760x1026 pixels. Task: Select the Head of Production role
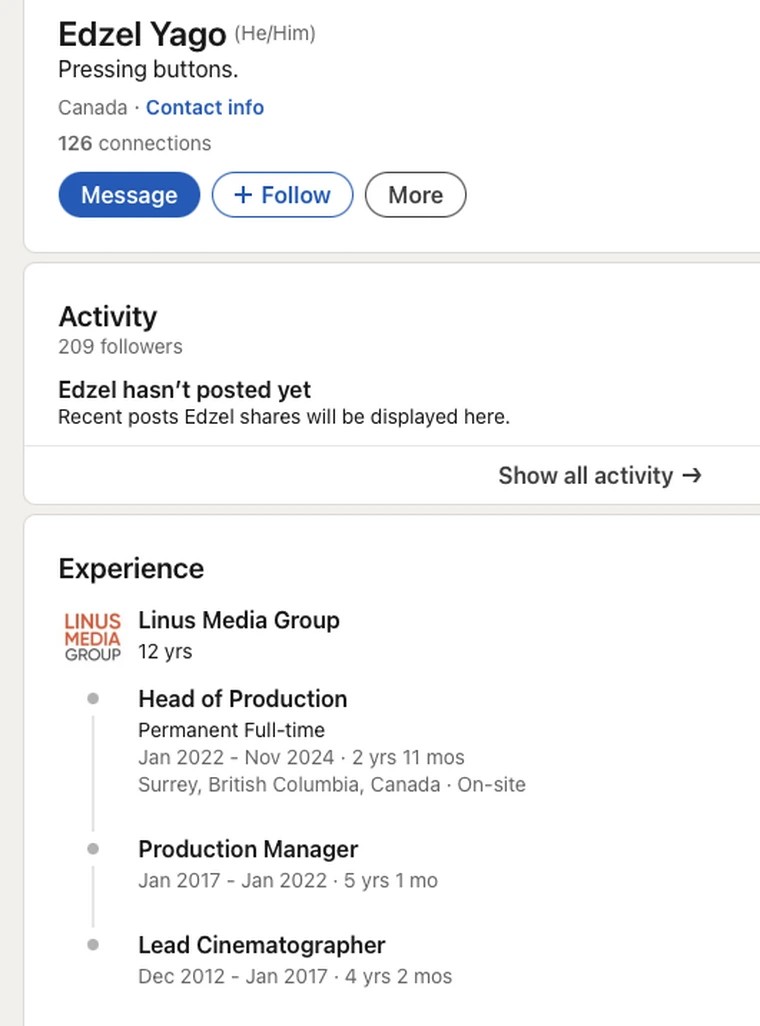(243, 699)
